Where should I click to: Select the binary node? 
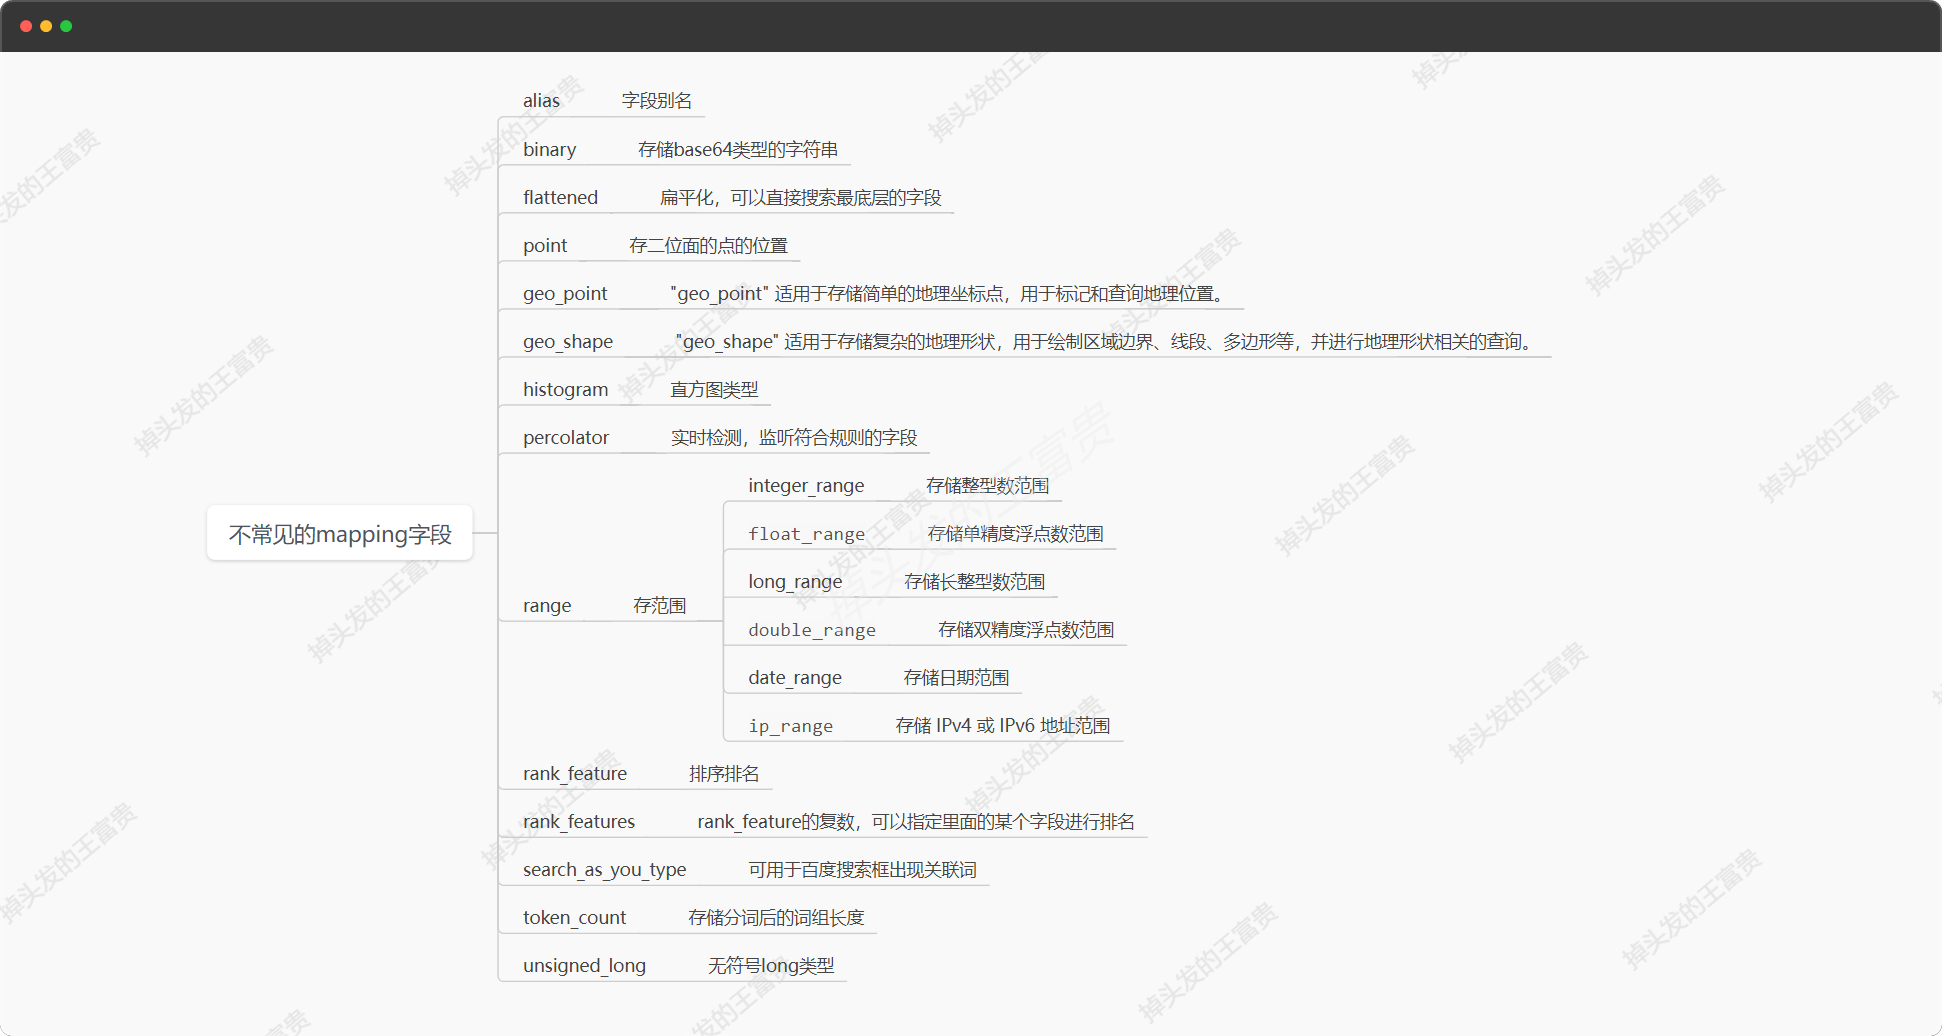pos(549,149)
